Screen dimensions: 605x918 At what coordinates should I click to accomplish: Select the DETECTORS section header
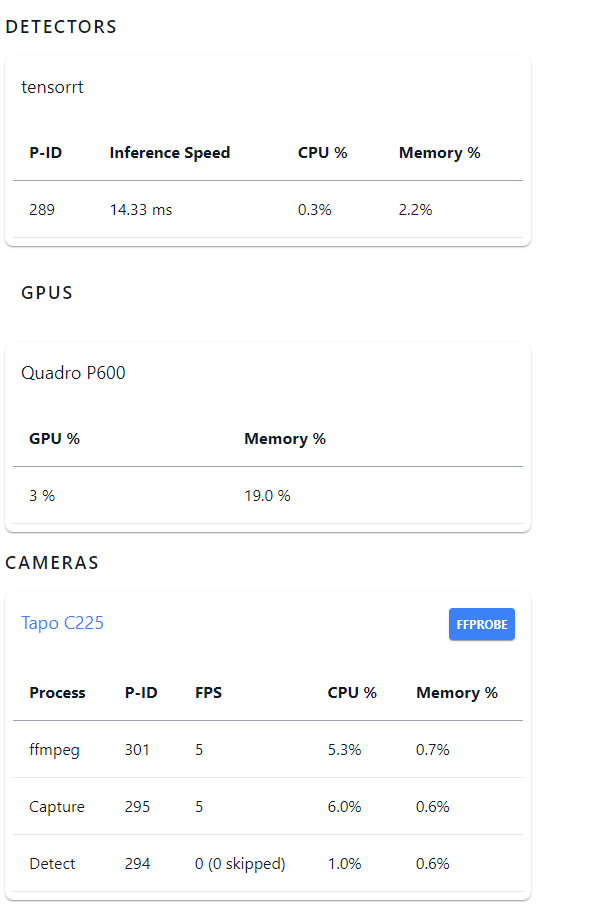[x=60, y=26]
